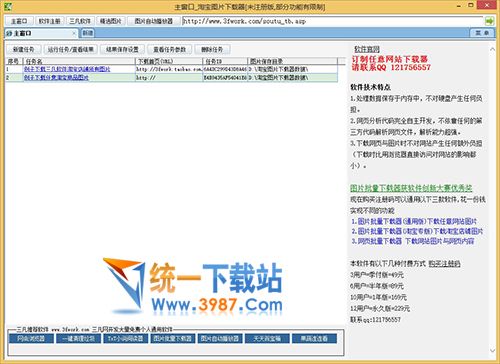
Task: Click the right panel scrollbar down arrow
Action: tap(493, 350)
